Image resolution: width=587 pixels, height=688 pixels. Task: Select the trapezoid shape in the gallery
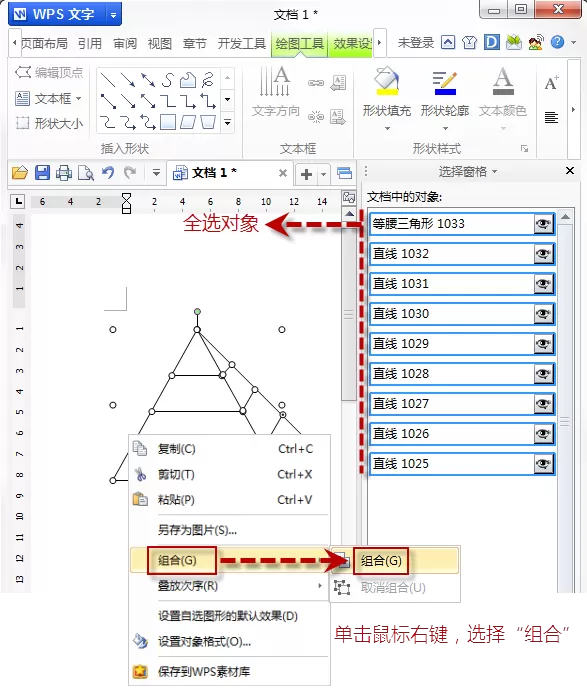(x=208, y=122)
